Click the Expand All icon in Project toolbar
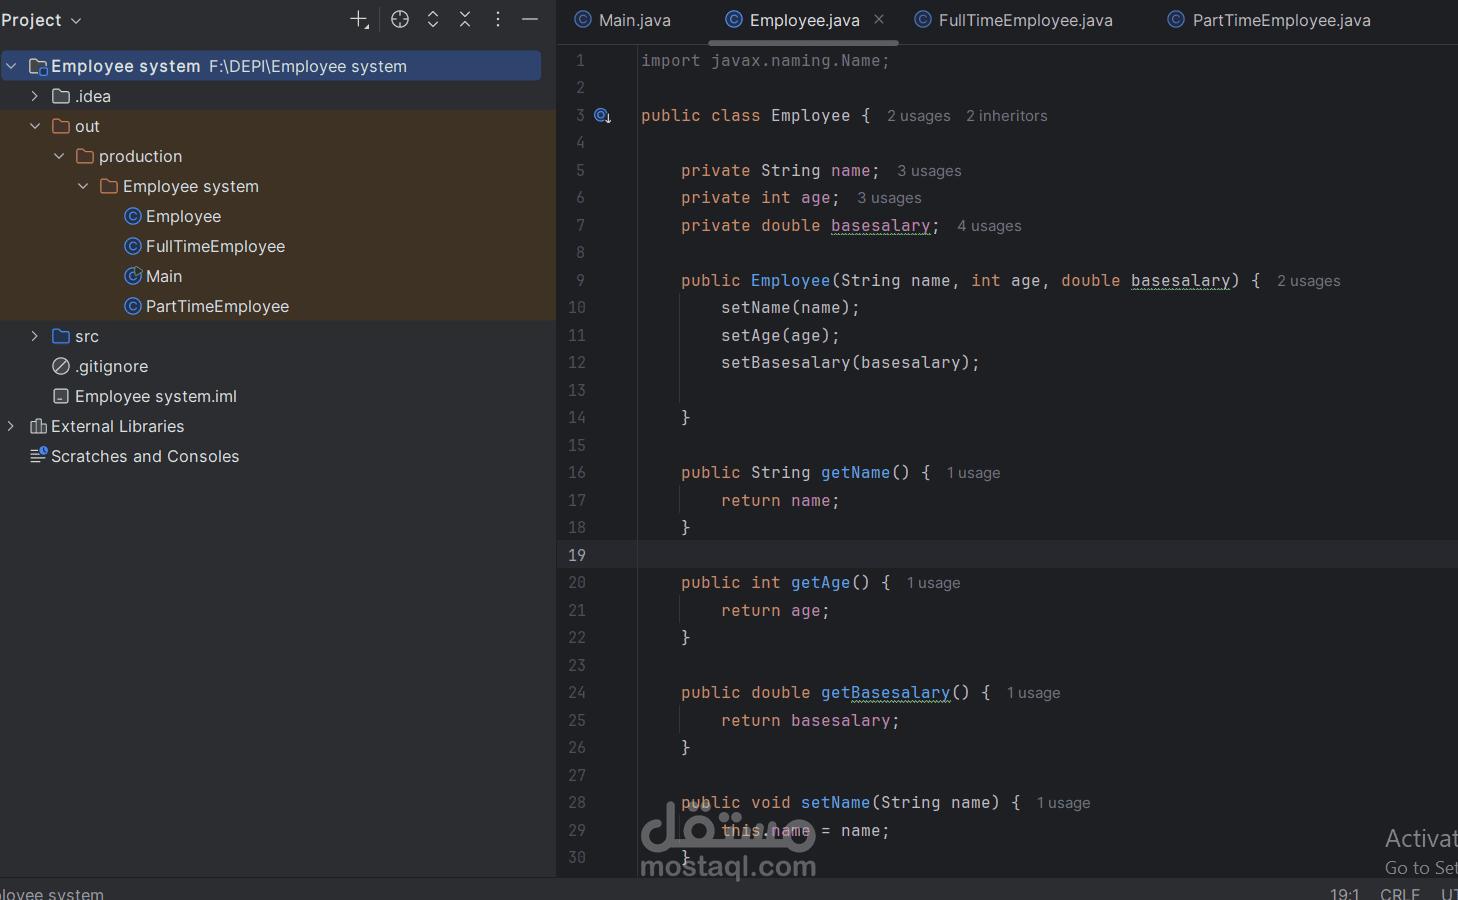1458x900 pixels. click(433, 19)
